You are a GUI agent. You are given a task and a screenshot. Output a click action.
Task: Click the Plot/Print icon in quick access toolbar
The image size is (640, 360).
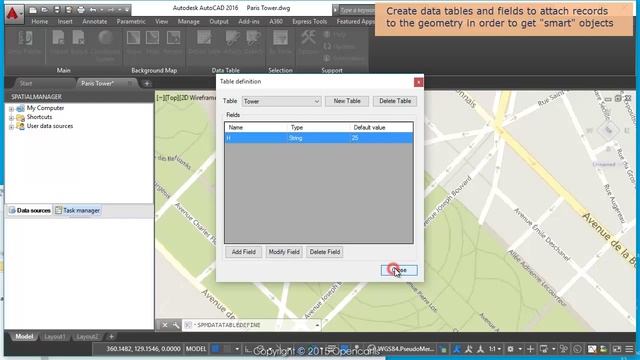click(x=81, y=9)
